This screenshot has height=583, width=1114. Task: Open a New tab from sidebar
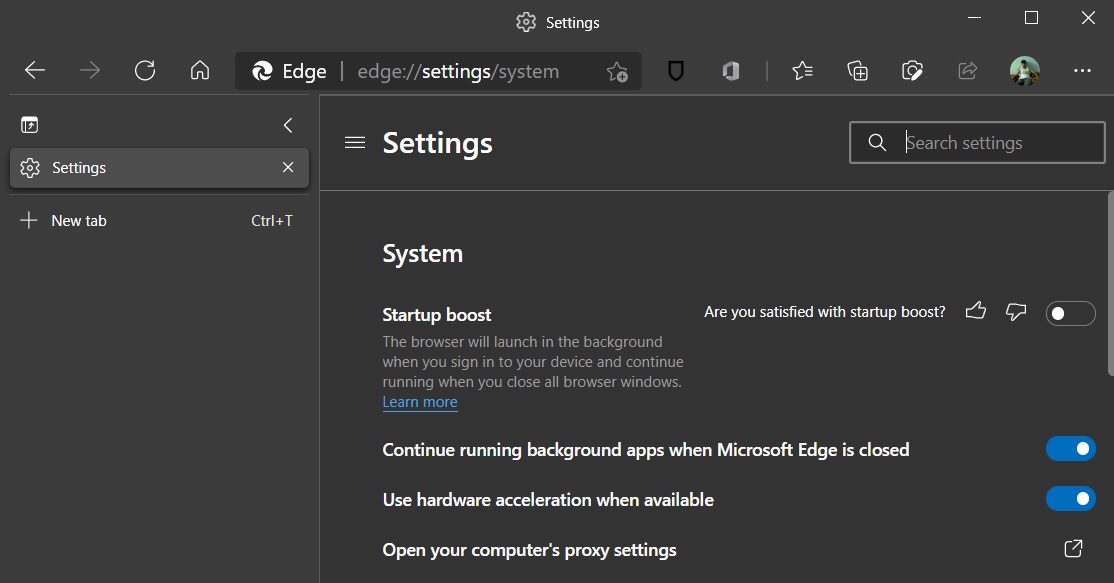(x=79, y=220)
